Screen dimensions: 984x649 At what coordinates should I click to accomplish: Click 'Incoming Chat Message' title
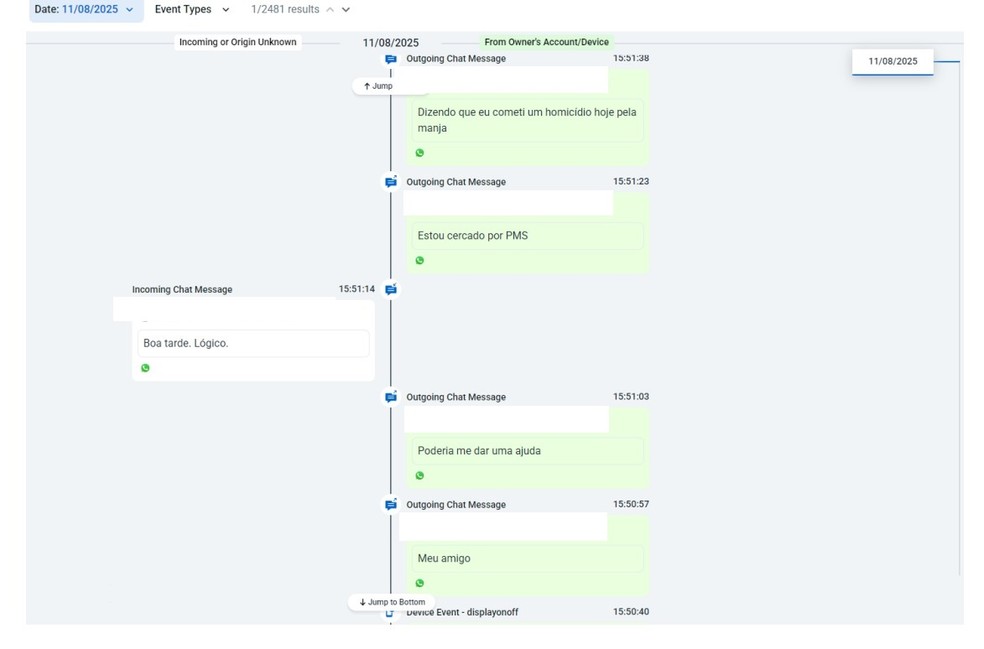[x=182, y=289]
